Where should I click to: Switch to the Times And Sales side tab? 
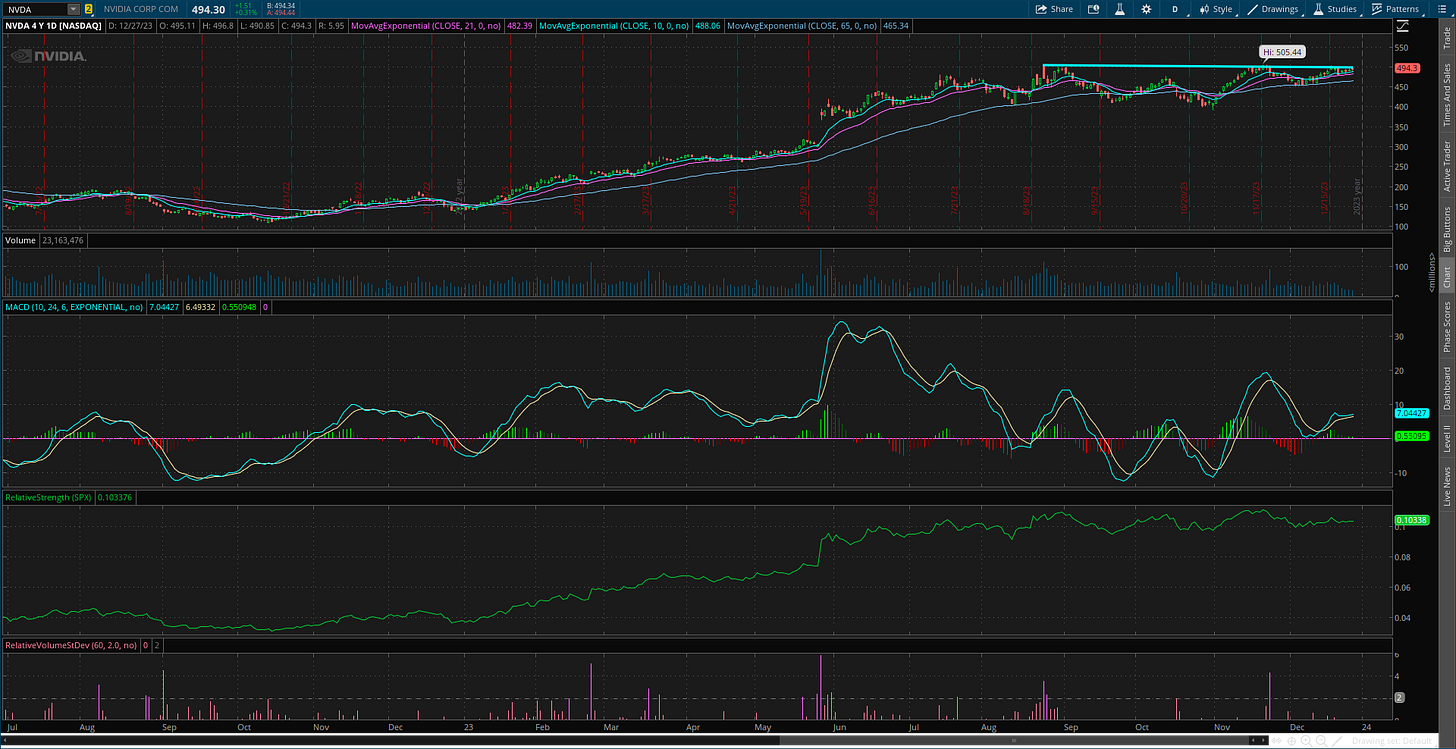pos(1446,93)
